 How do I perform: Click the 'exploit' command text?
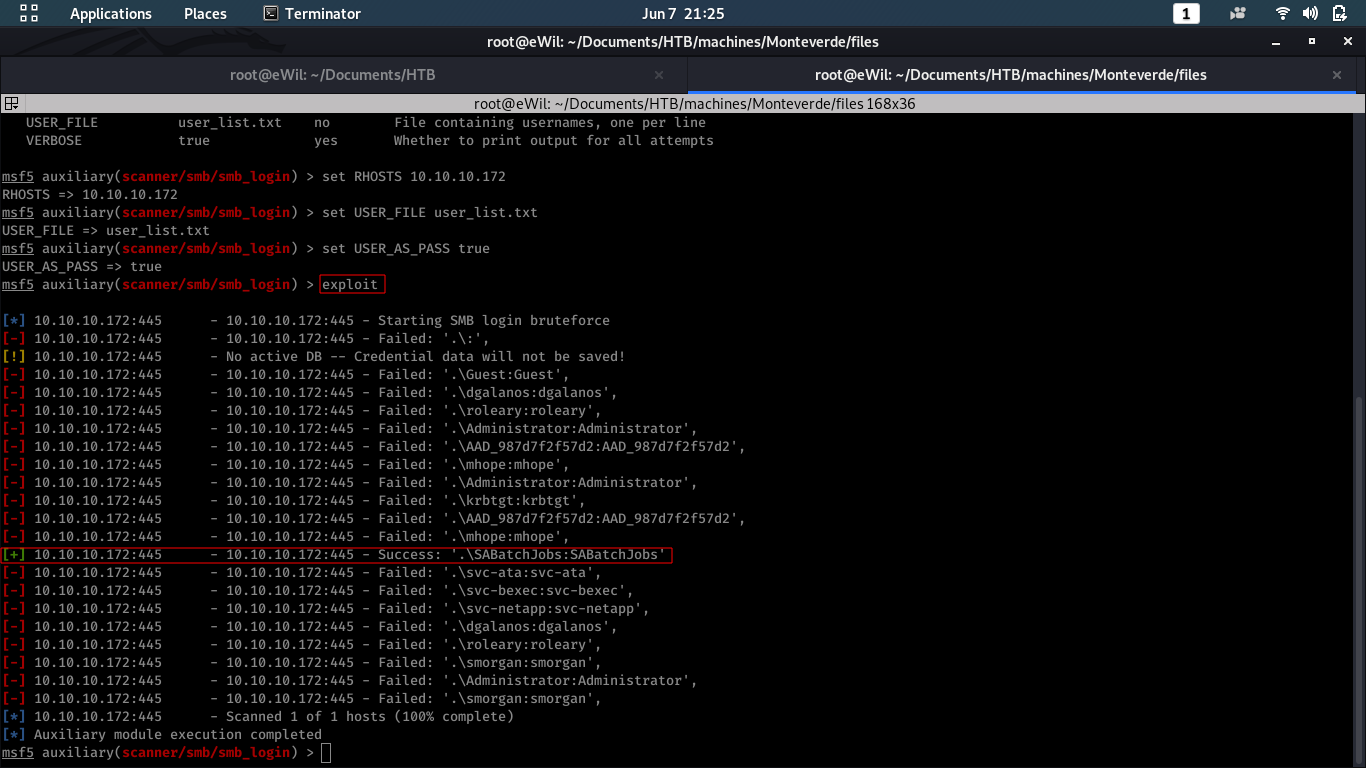[350, 285]
